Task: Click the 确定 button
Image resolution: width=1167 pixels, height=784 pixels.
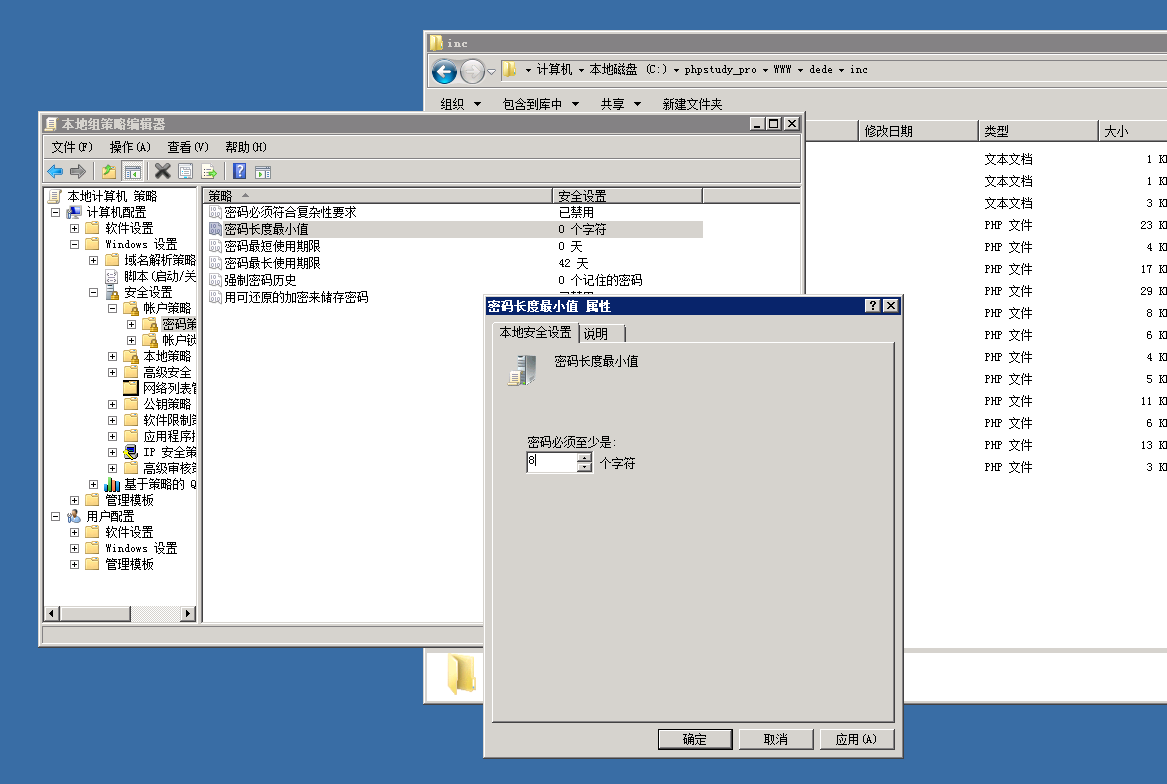Action: coord(695,739)
